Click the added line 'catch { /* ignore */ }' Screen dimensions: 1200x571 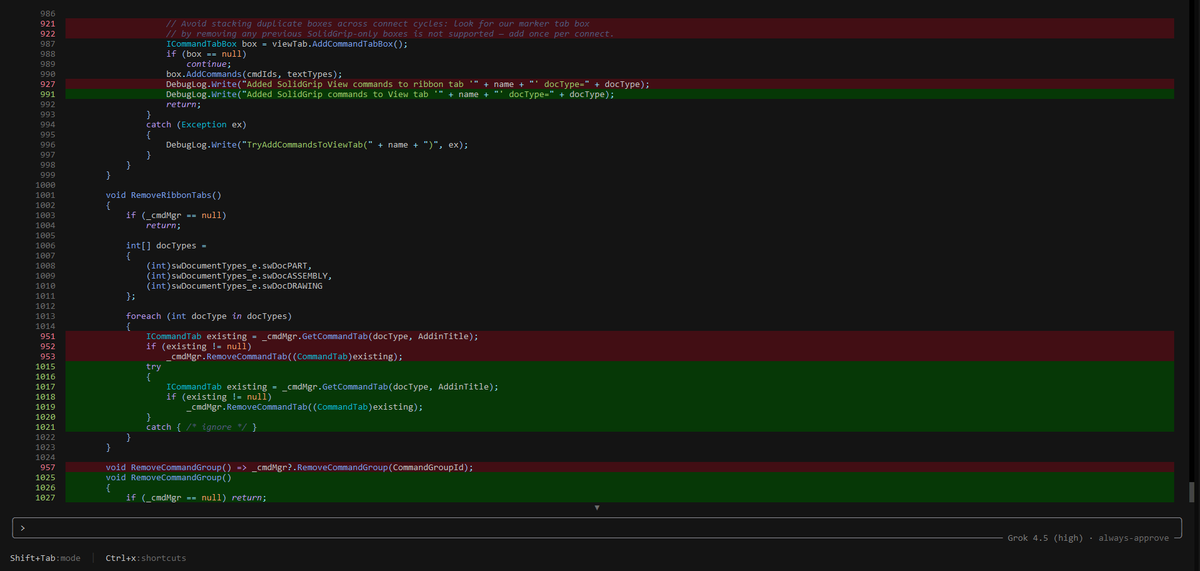[203, 427]
